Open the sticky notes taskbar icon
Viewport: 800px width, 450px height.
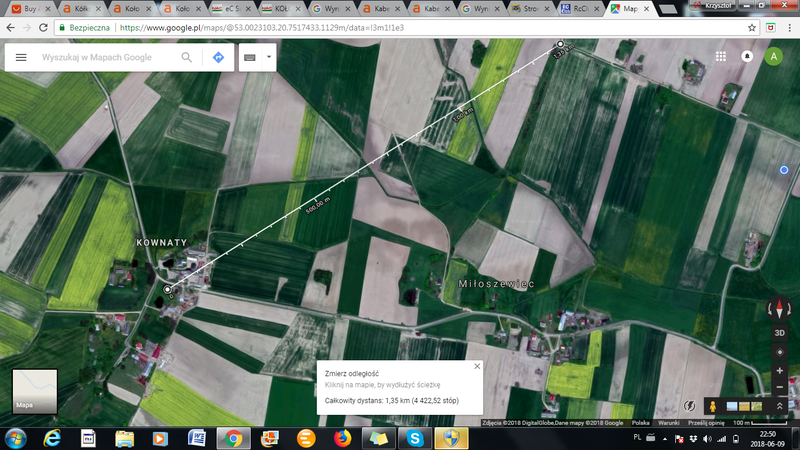click(379, 438)
